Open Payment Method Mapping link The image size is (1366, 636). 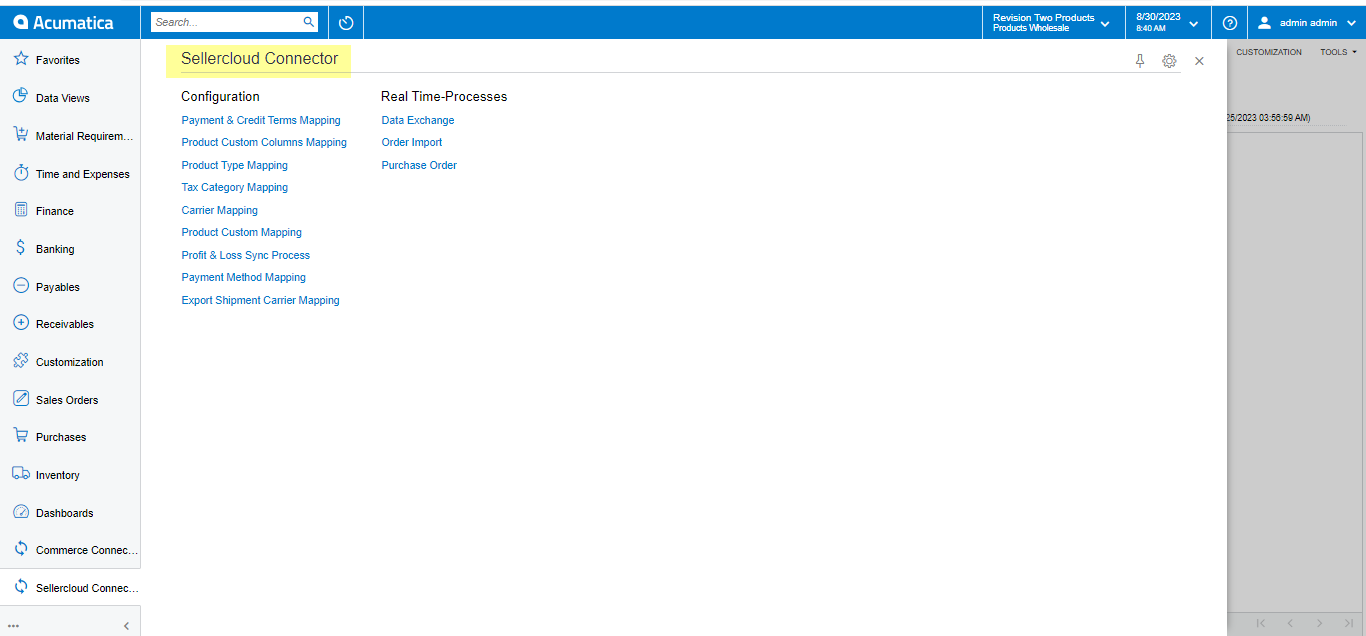pyautogui.click(x=243, y=277)
